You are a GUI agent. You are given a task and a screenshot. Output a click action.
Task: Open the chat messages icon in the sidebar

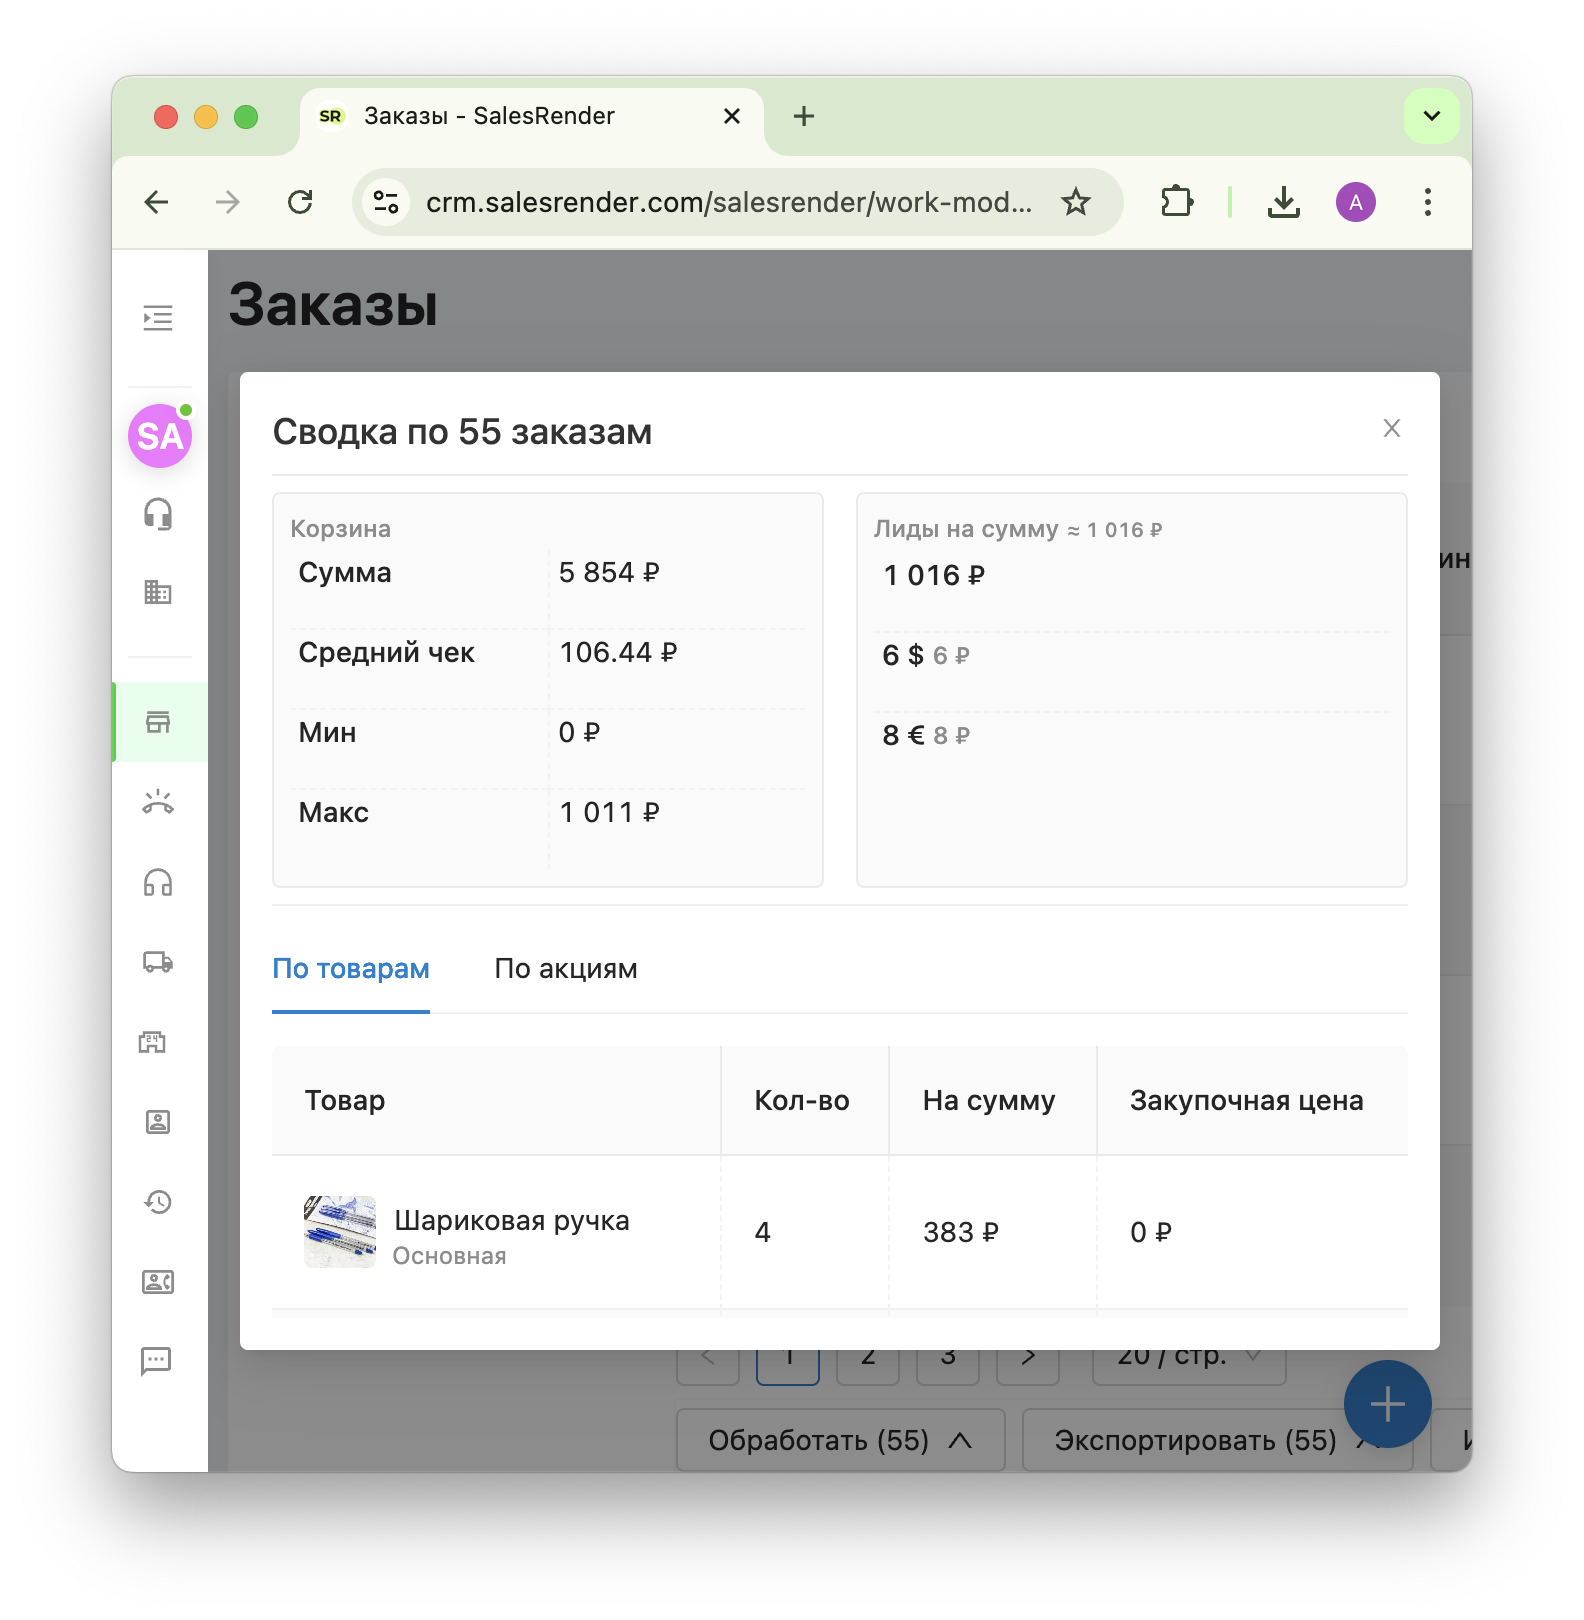tap(157, 1360)
